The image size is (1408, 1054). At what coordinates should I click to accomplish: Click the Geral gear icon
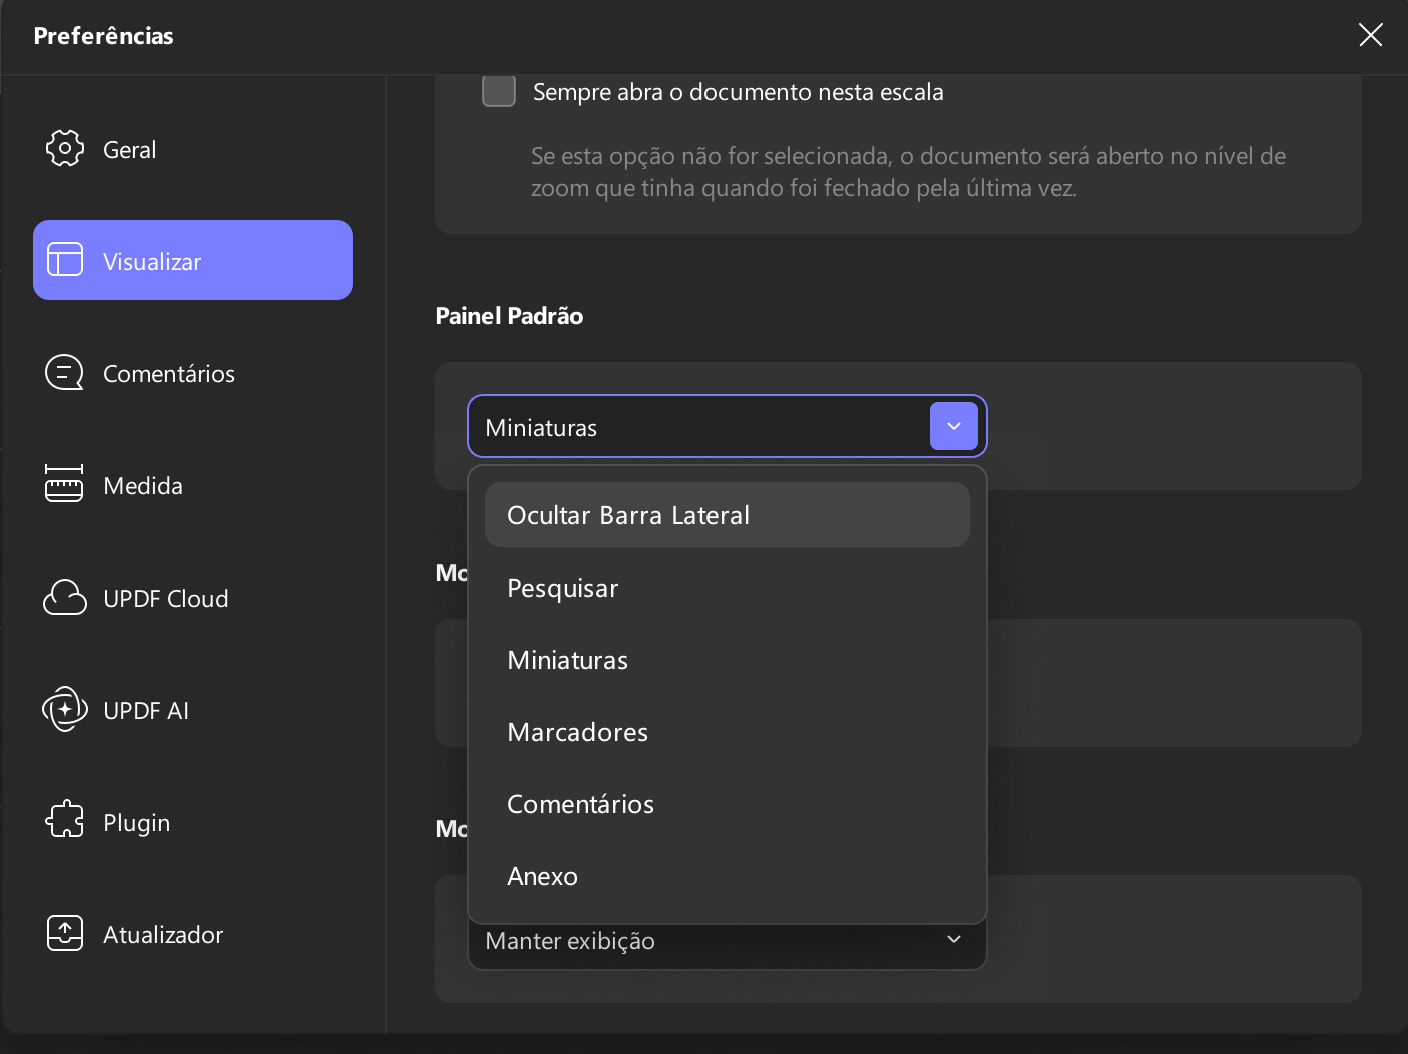[x=65, y=148]
